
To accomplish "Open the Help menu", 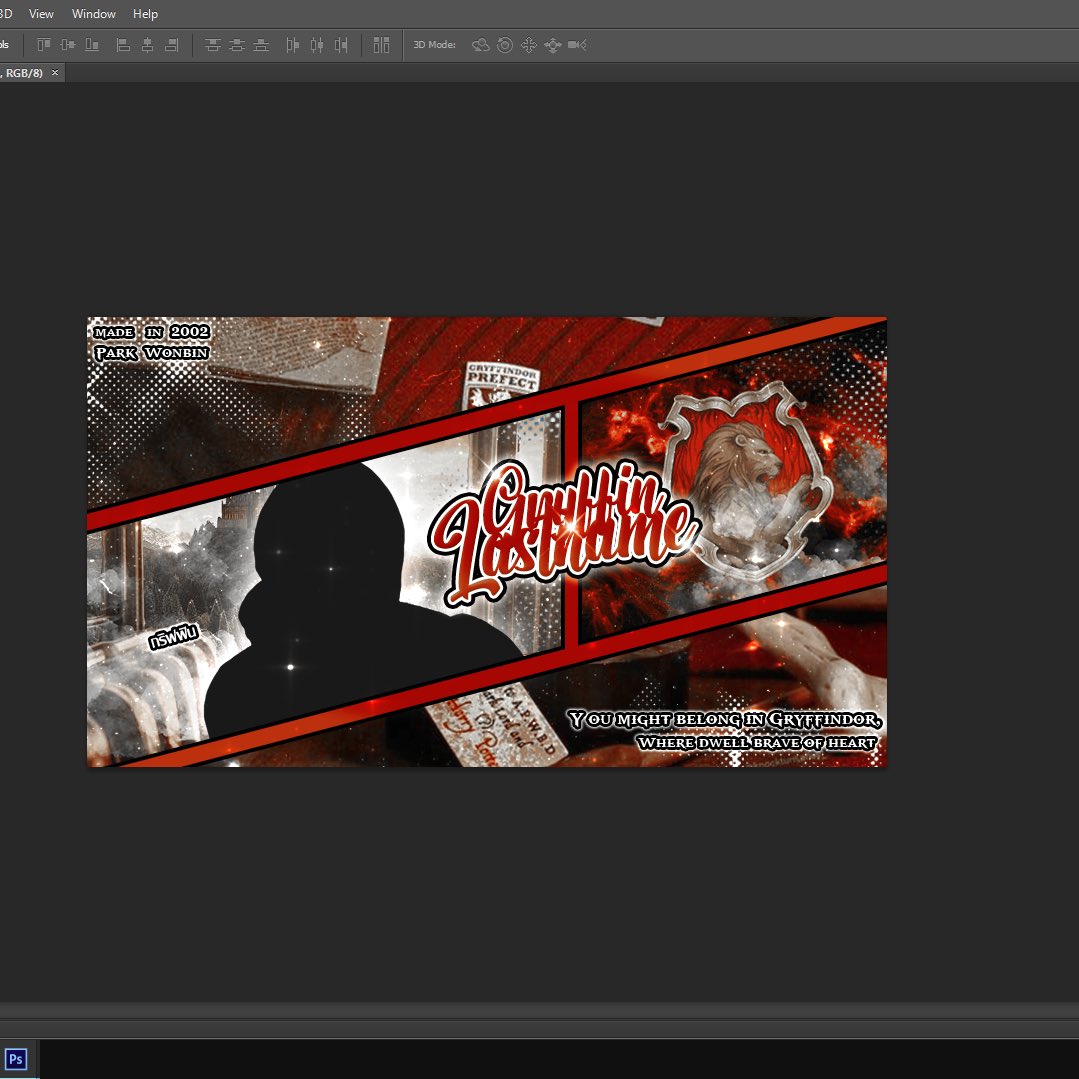I will (x=145, y=14).
